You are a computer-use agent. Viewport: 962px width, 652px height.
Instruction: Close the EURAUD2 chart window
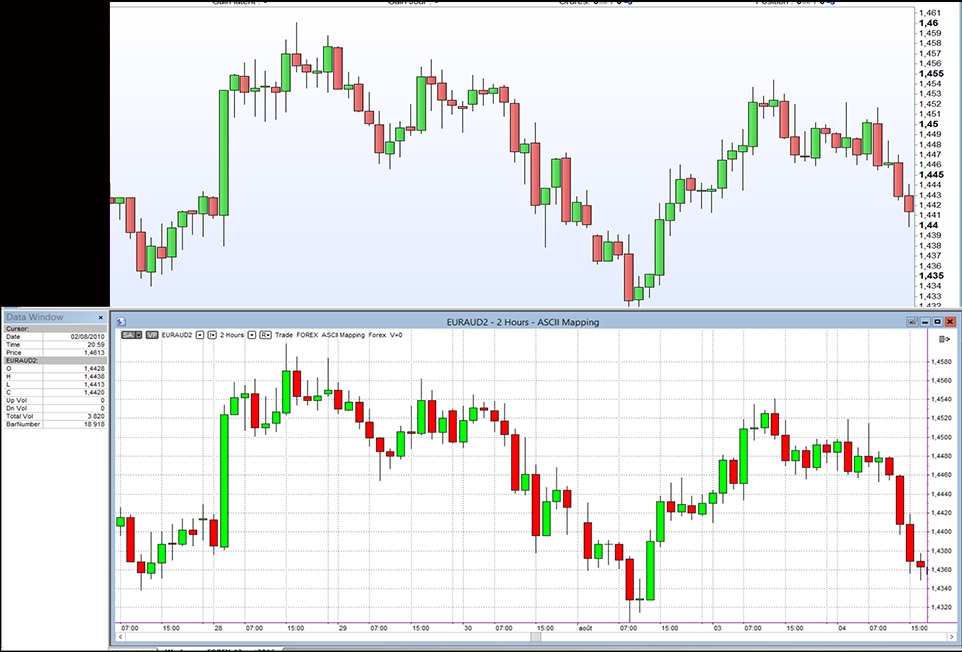(950, 321)
